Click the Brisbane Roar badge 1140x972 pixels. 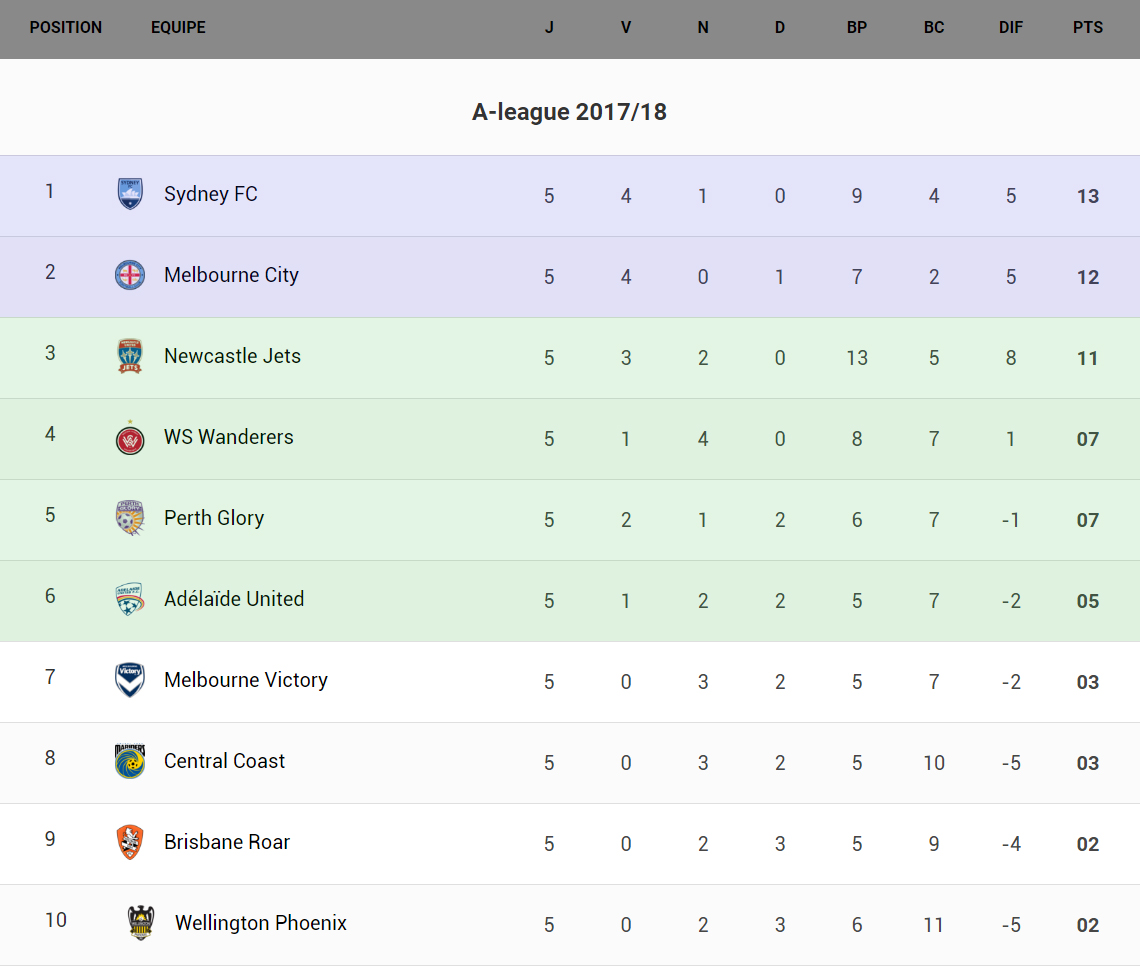point(130,842)
